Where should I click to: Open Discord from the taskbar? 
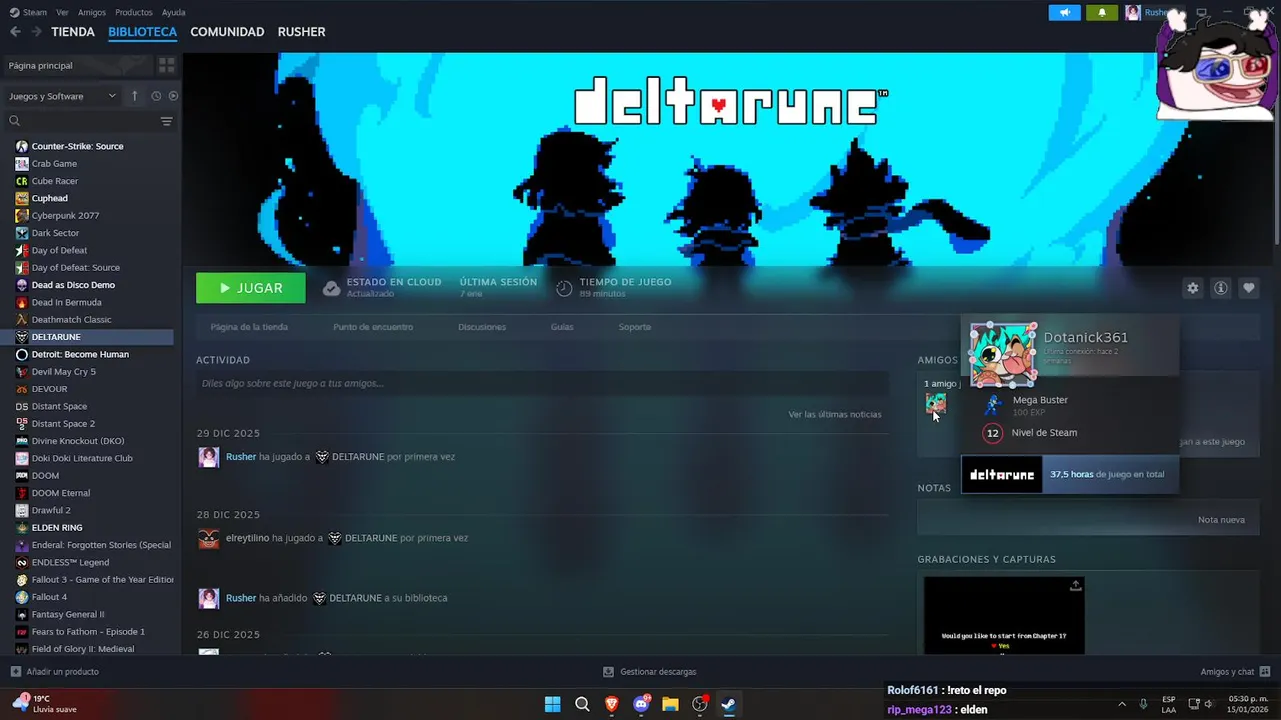tap(641, 704)
